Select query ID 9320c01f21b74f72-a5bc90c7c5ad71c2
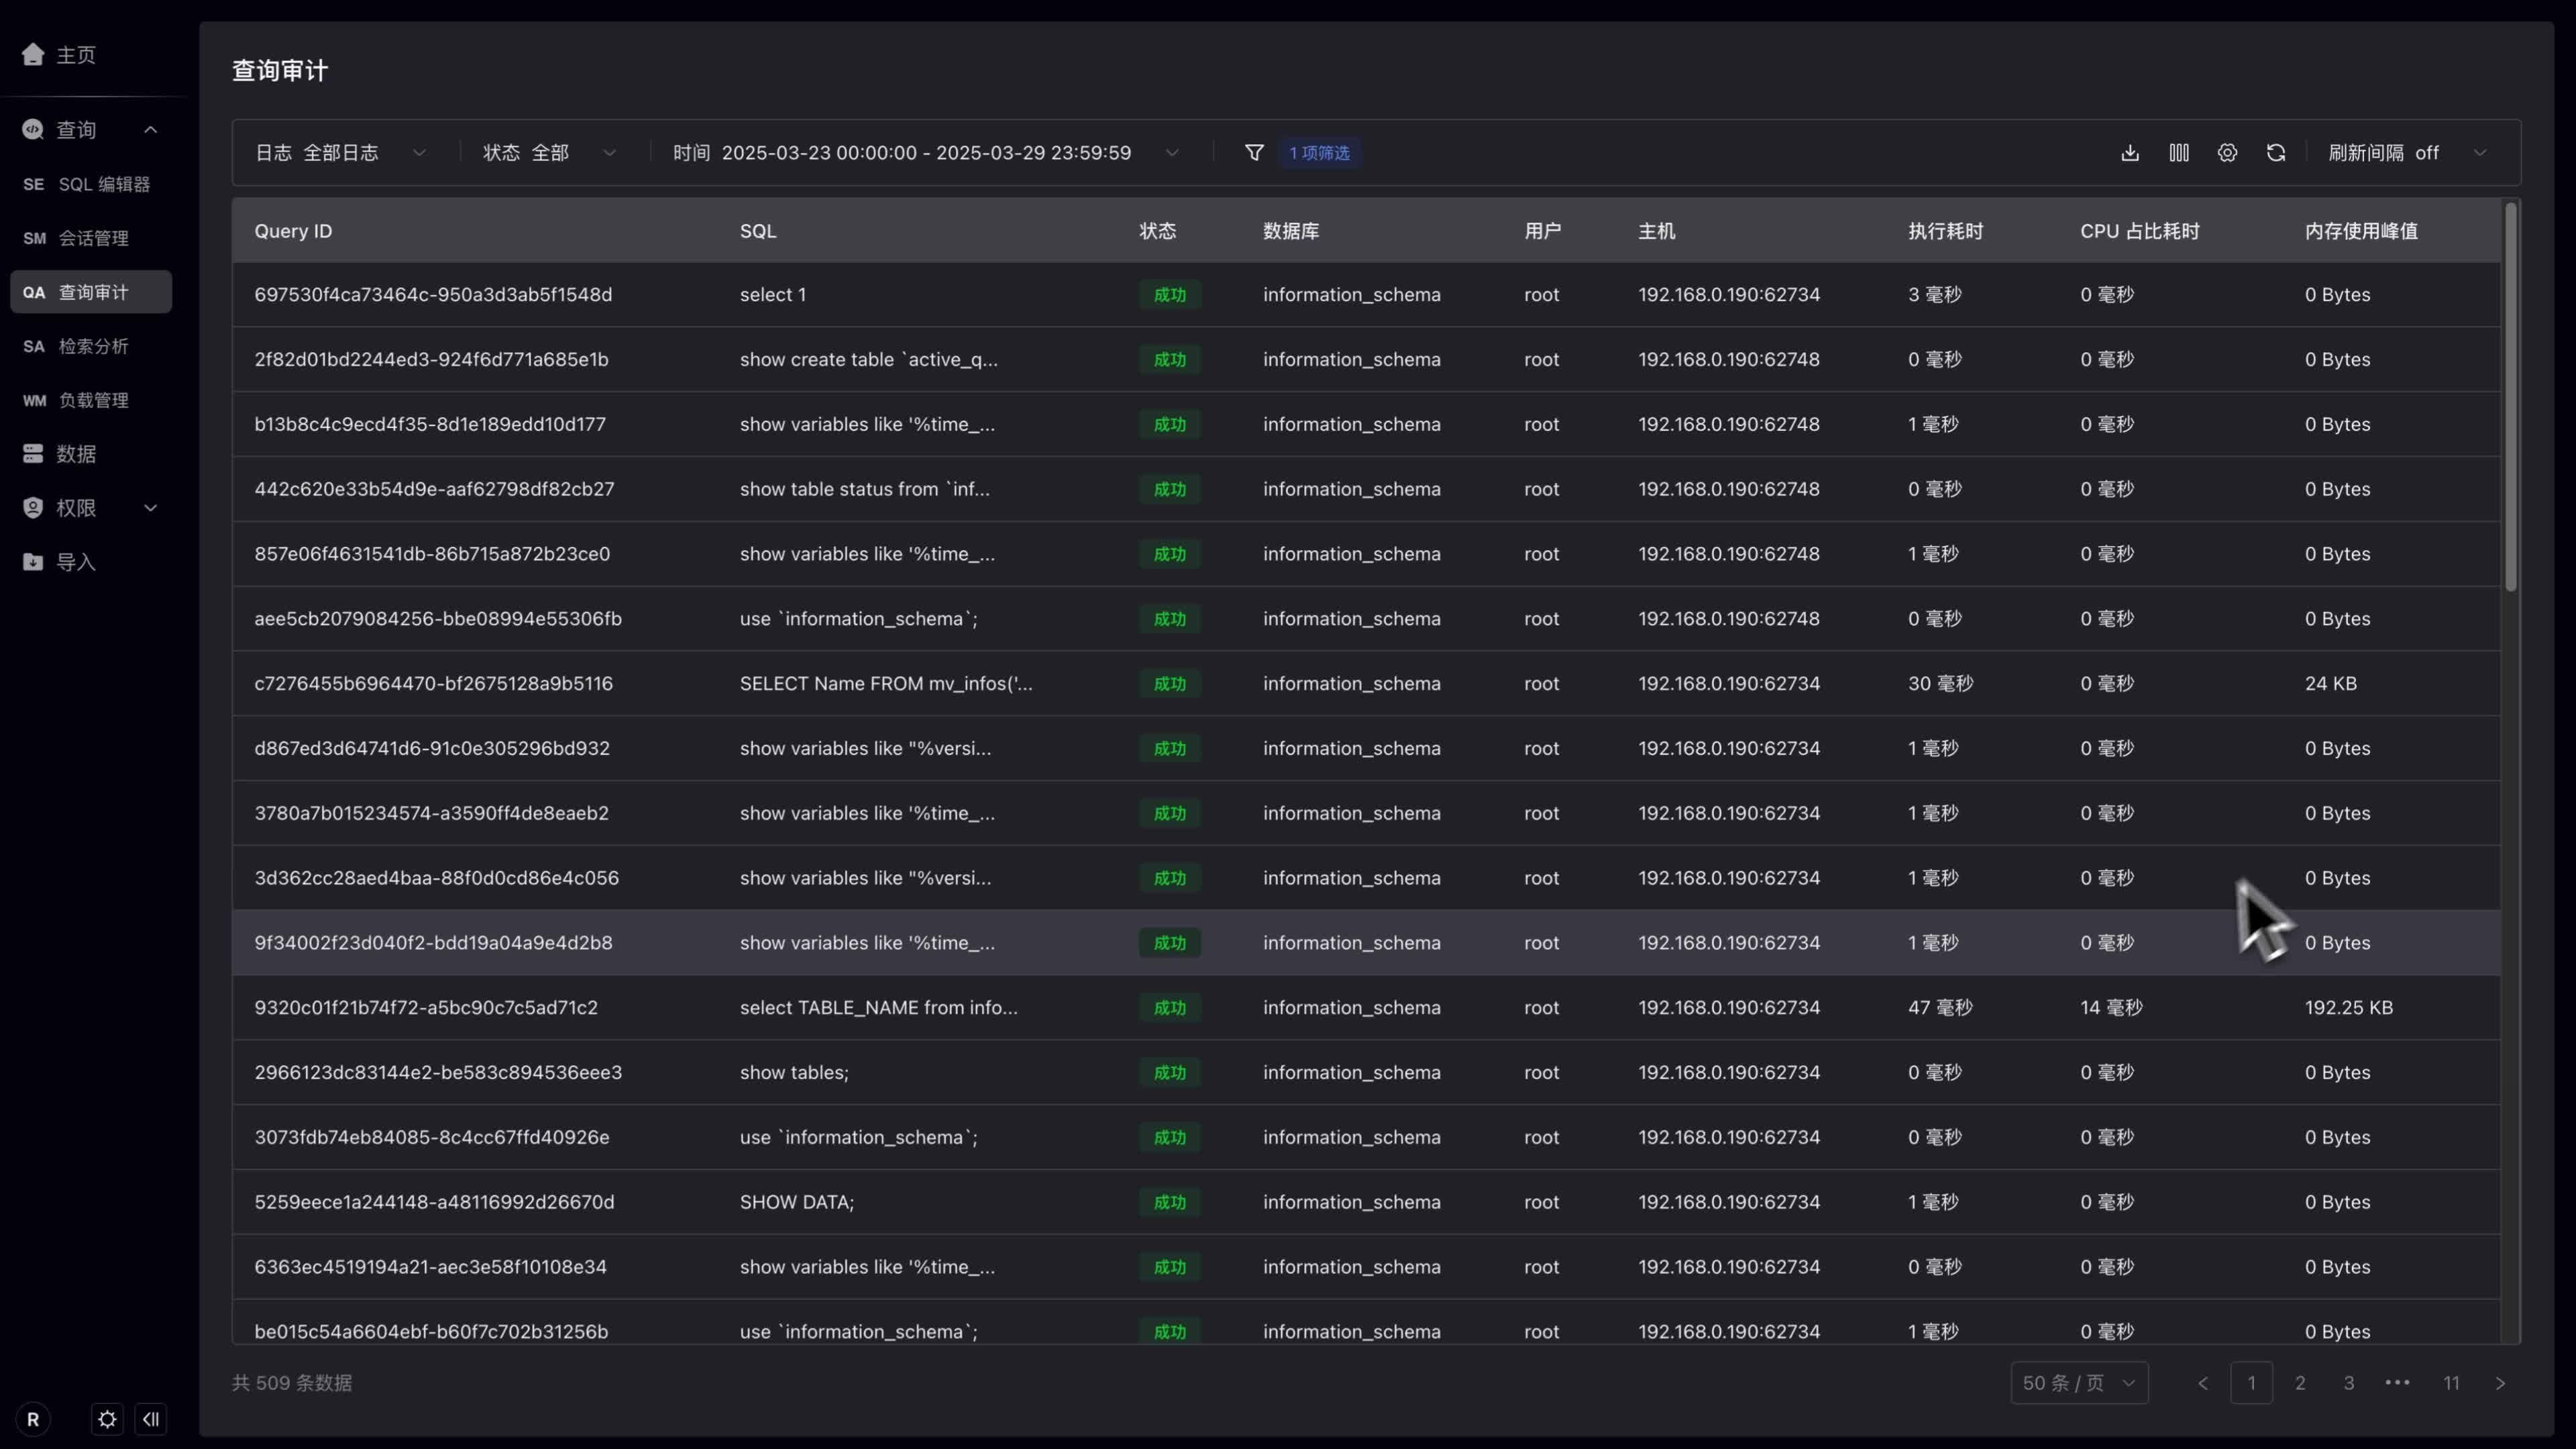The width and height of the screenshot is (2576, 1449). [426, 1008]
